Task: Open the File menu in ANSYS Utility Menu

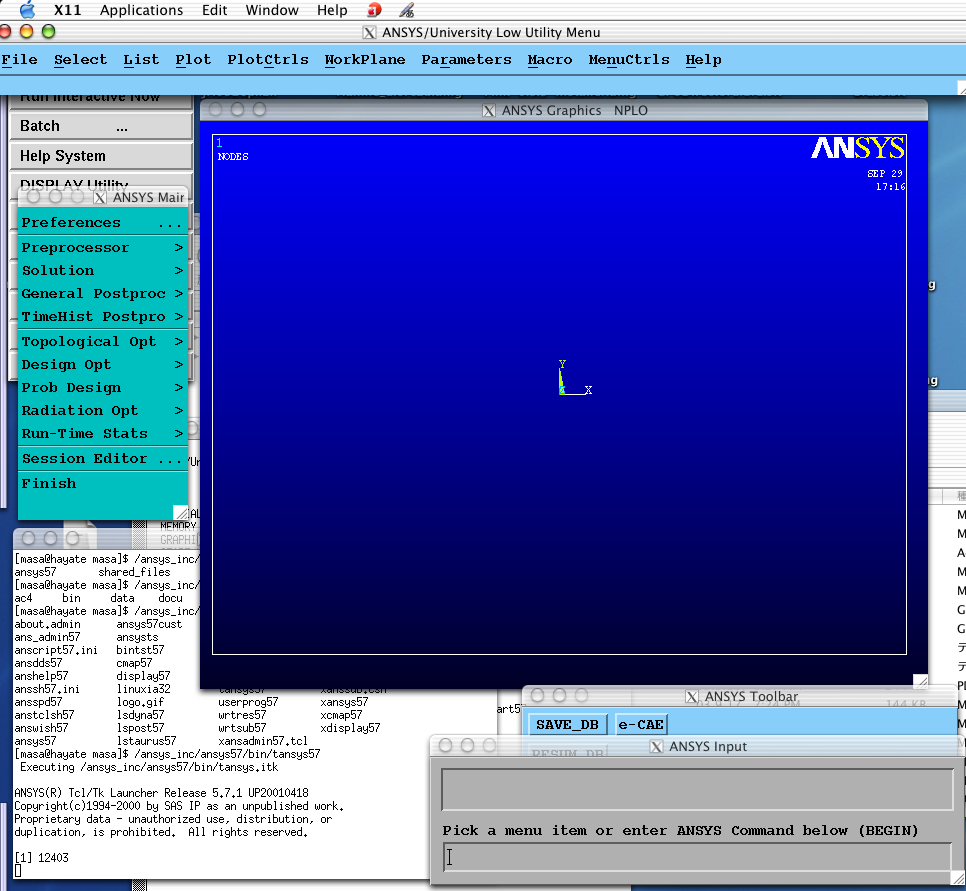Action: 19,60
